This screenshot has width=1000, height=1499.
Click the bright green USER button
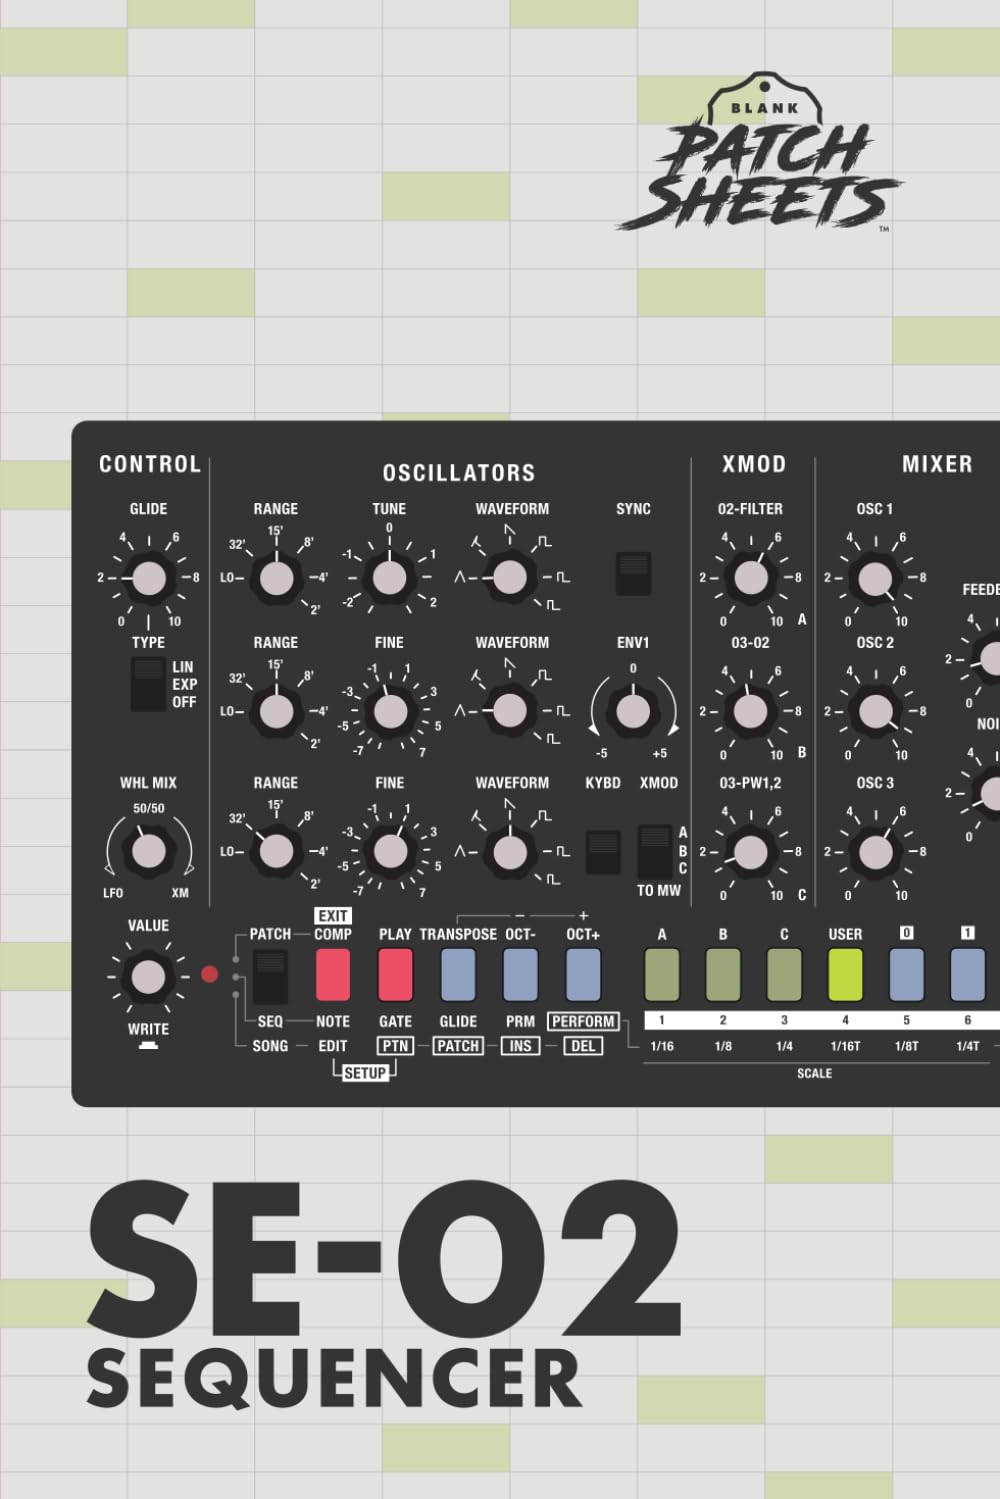(x=845, y=975)
